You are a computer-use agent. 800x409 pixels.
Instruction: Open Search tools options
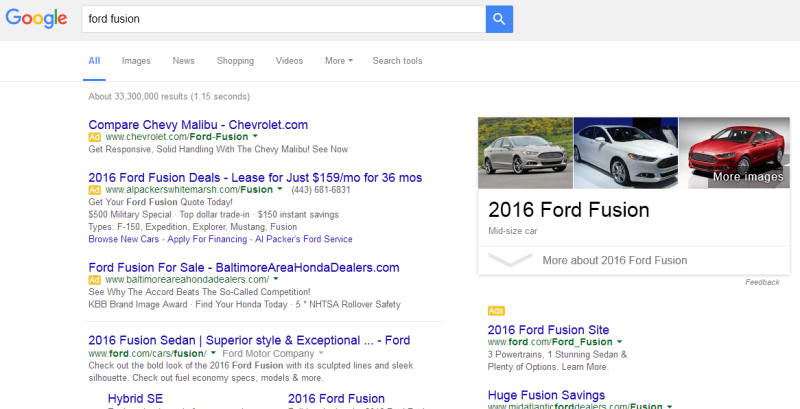point(397,61)
